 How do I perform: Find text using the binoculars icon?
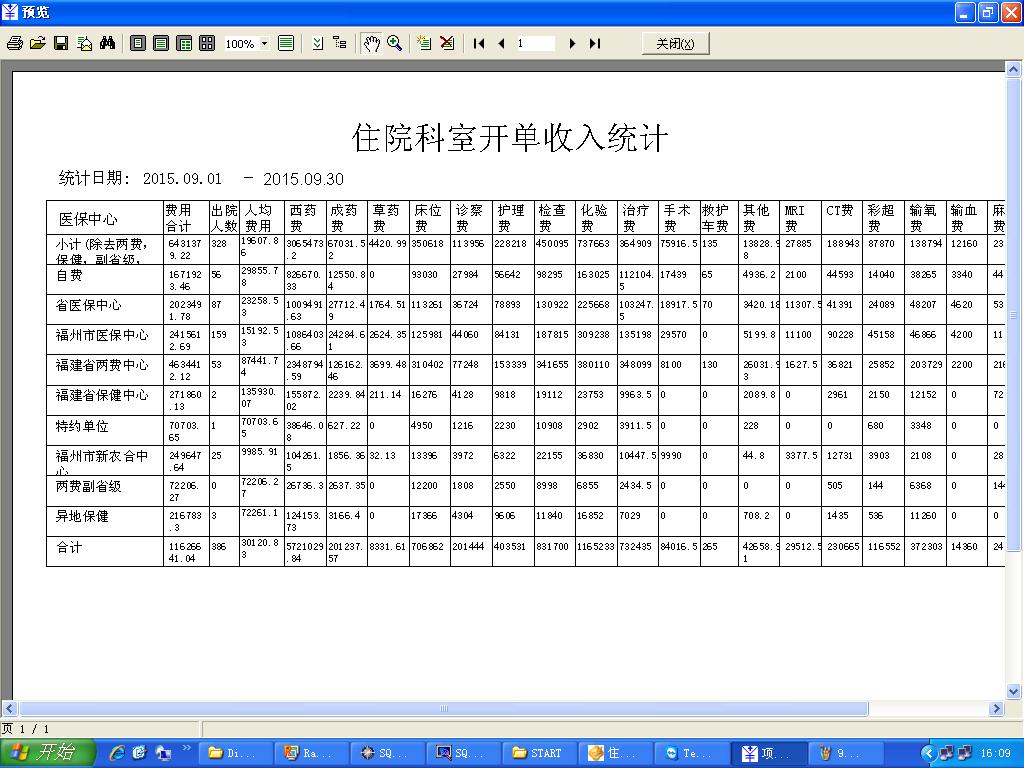(108, 44)
